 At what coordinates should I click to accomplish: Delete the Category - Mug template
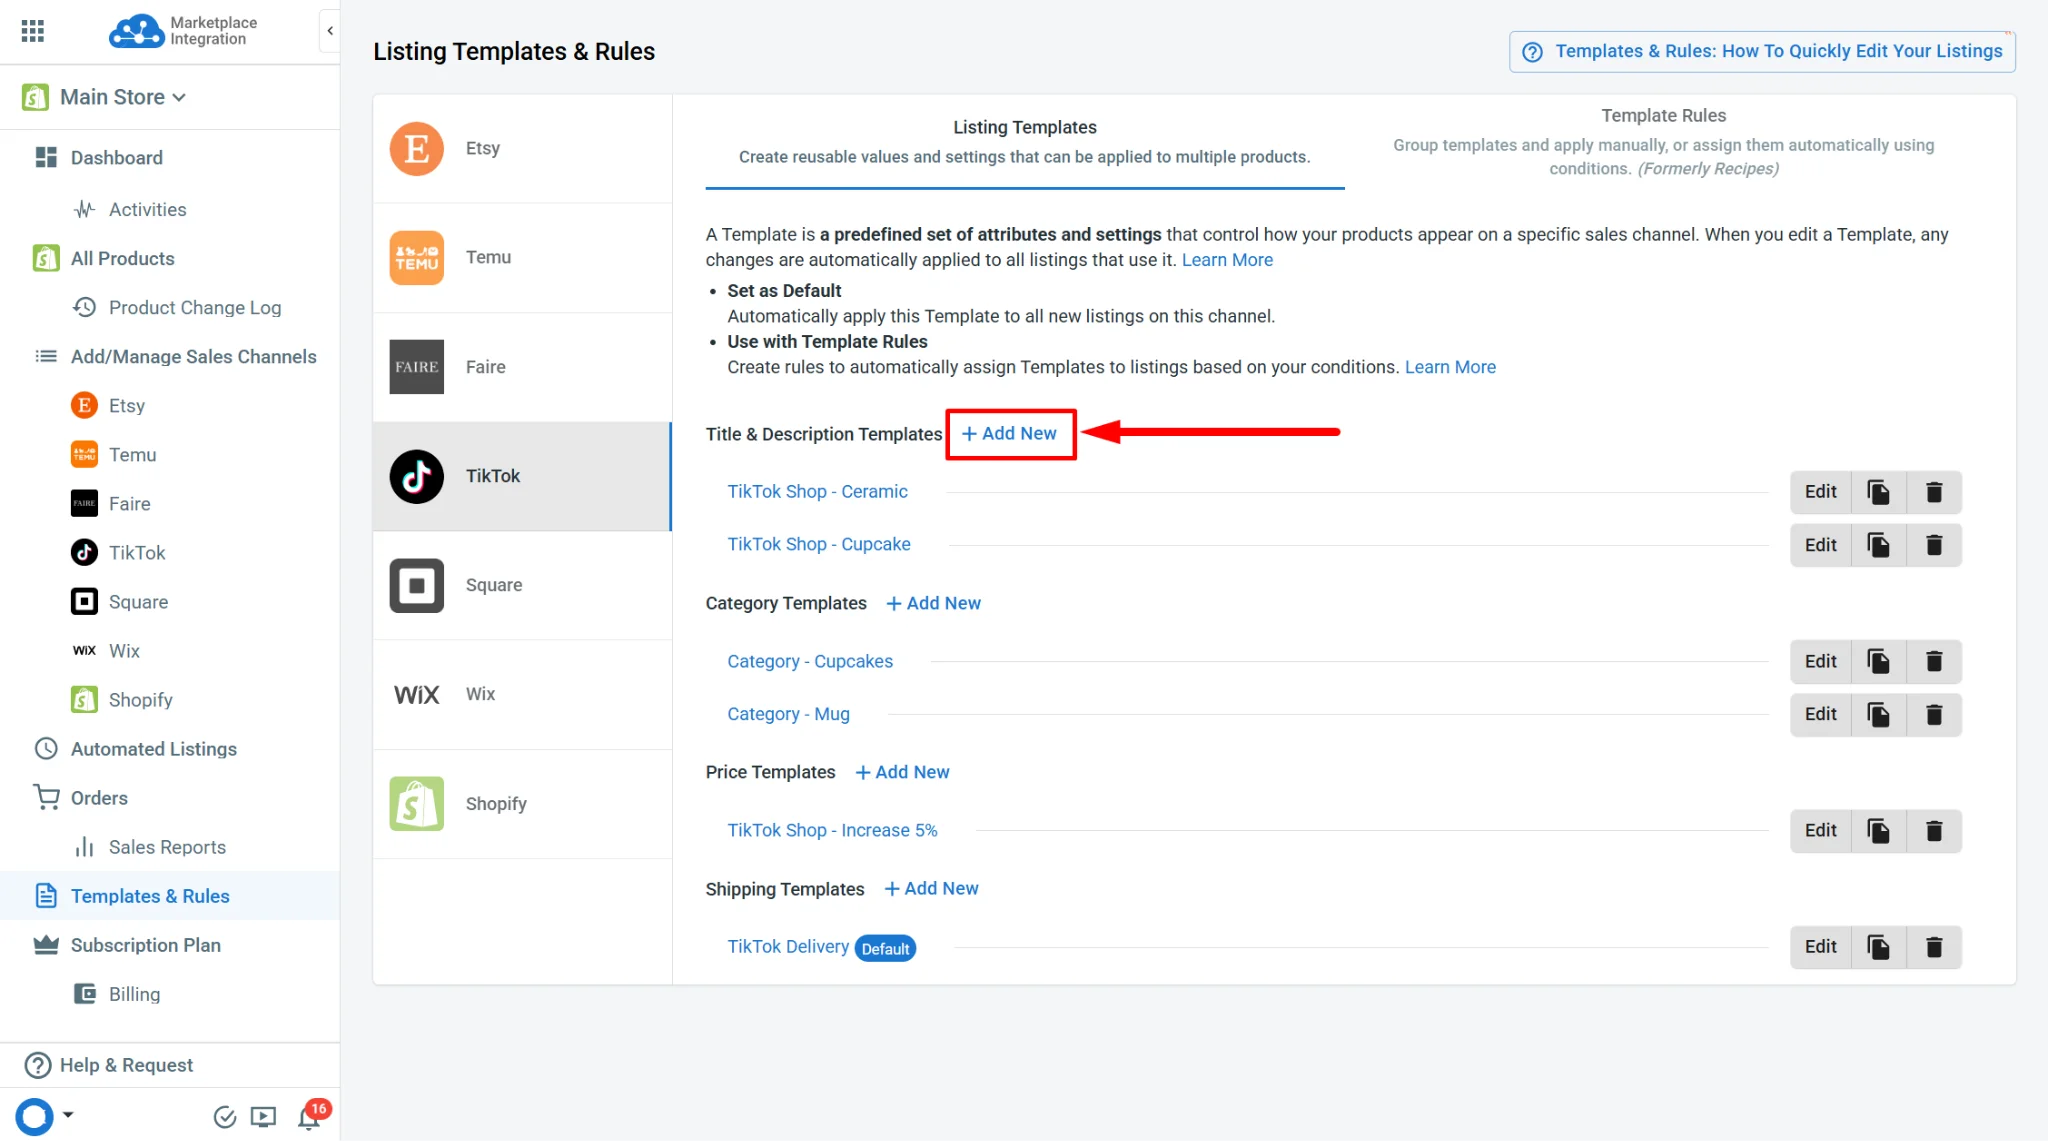pos(1934,715)
